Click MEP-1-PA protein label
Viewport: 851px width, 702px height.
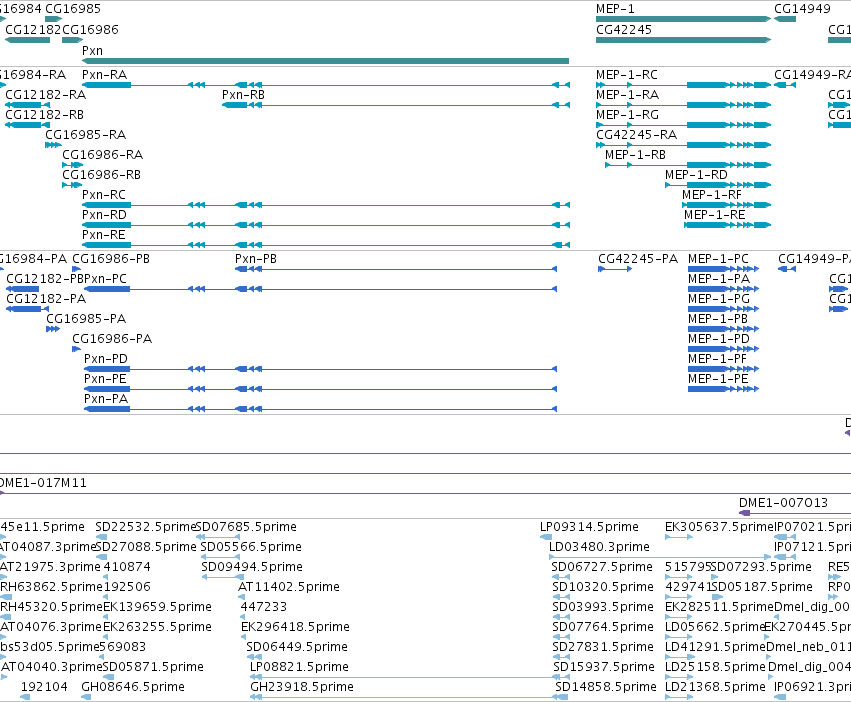pos(719,279)
